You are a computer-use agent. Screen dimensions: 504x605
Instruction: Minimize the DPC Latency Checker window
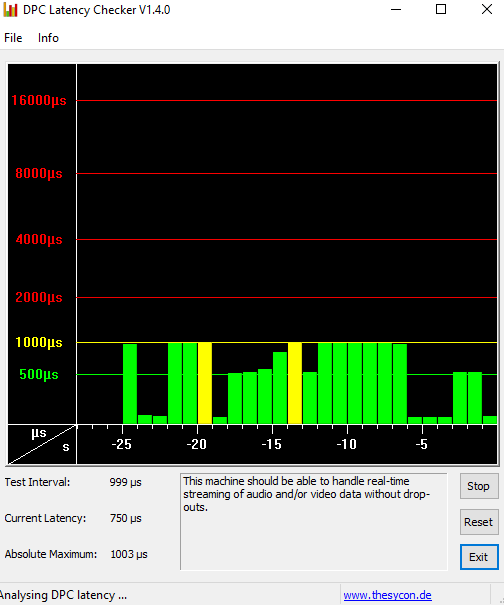pyautogui.click(x=396, y=9)
